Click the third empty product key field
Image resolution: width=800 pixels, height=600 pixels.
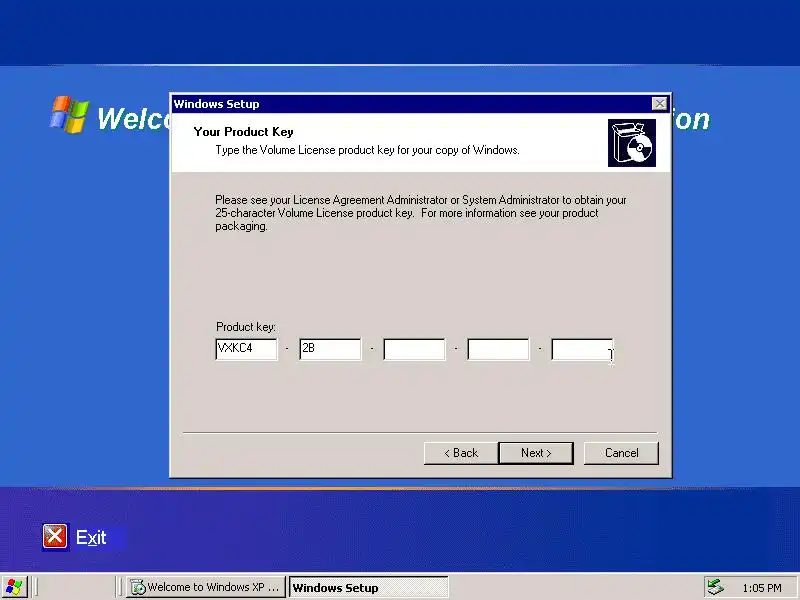(x=414, y=349)
